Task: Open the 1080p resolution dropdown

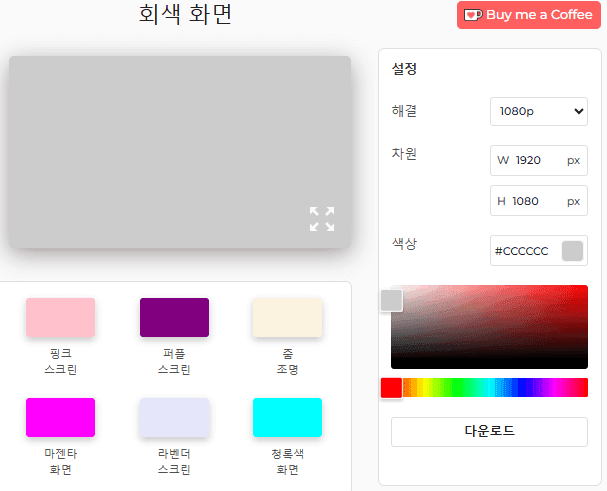Action: coord(538,111)
